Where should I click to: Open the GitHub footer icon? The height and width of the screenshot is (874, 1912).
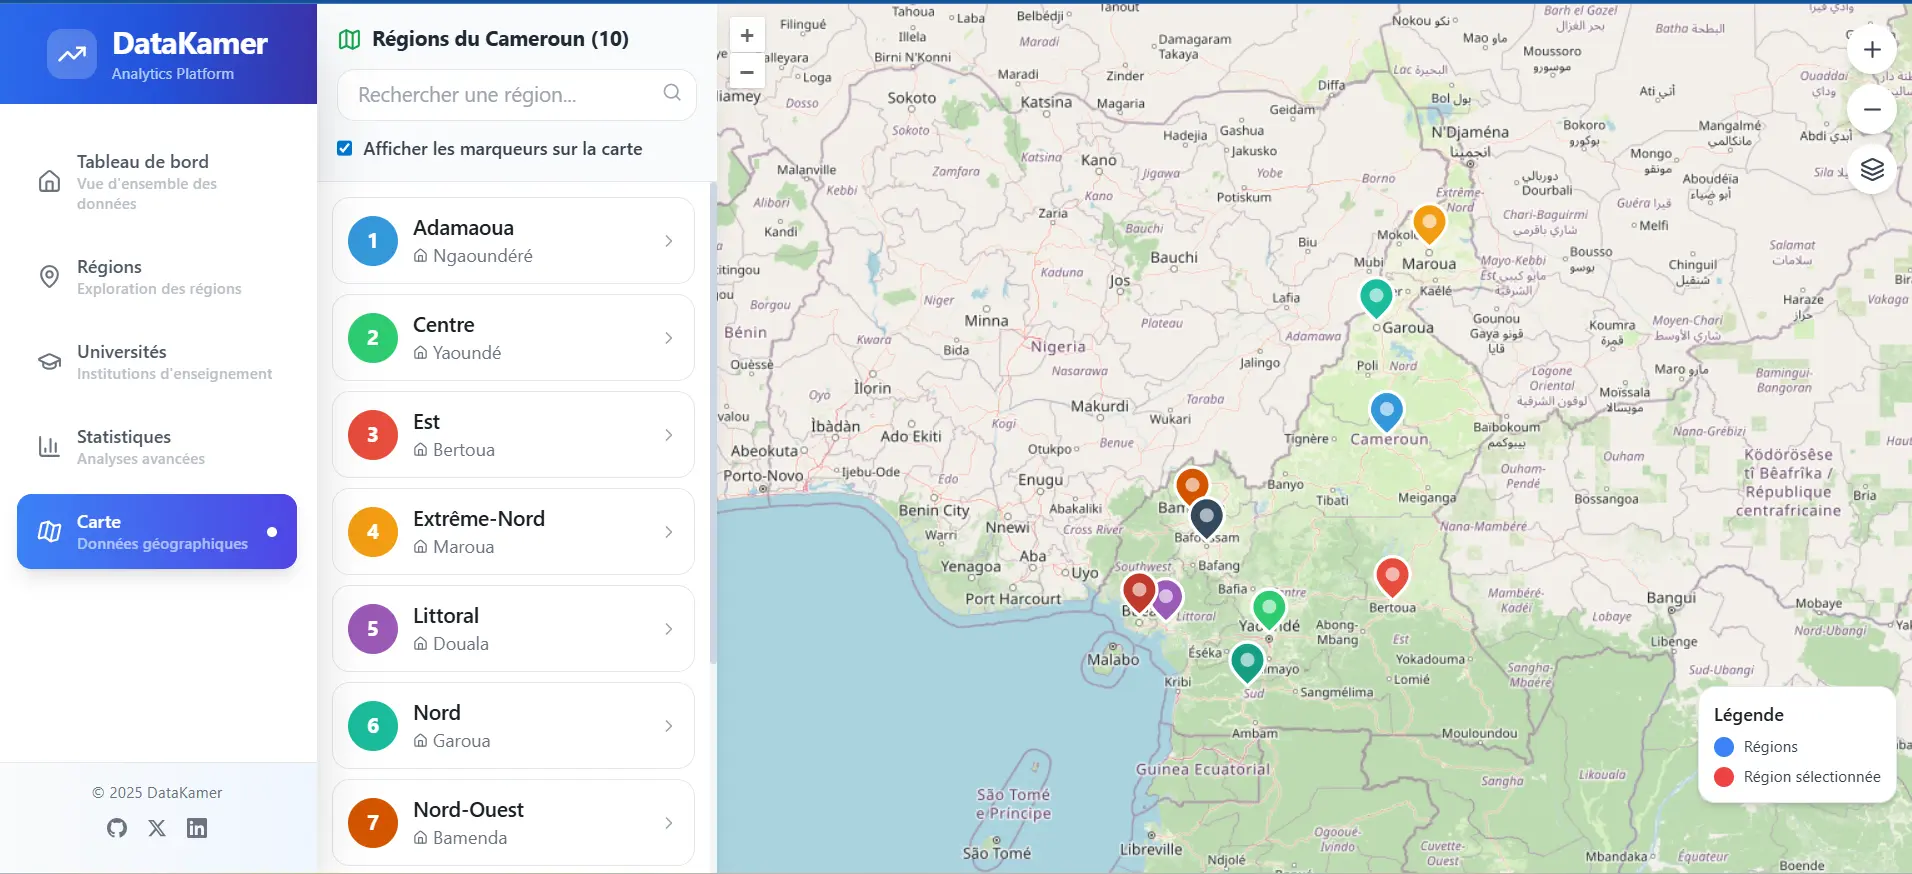pyautogui.click(x=117, y=828)
